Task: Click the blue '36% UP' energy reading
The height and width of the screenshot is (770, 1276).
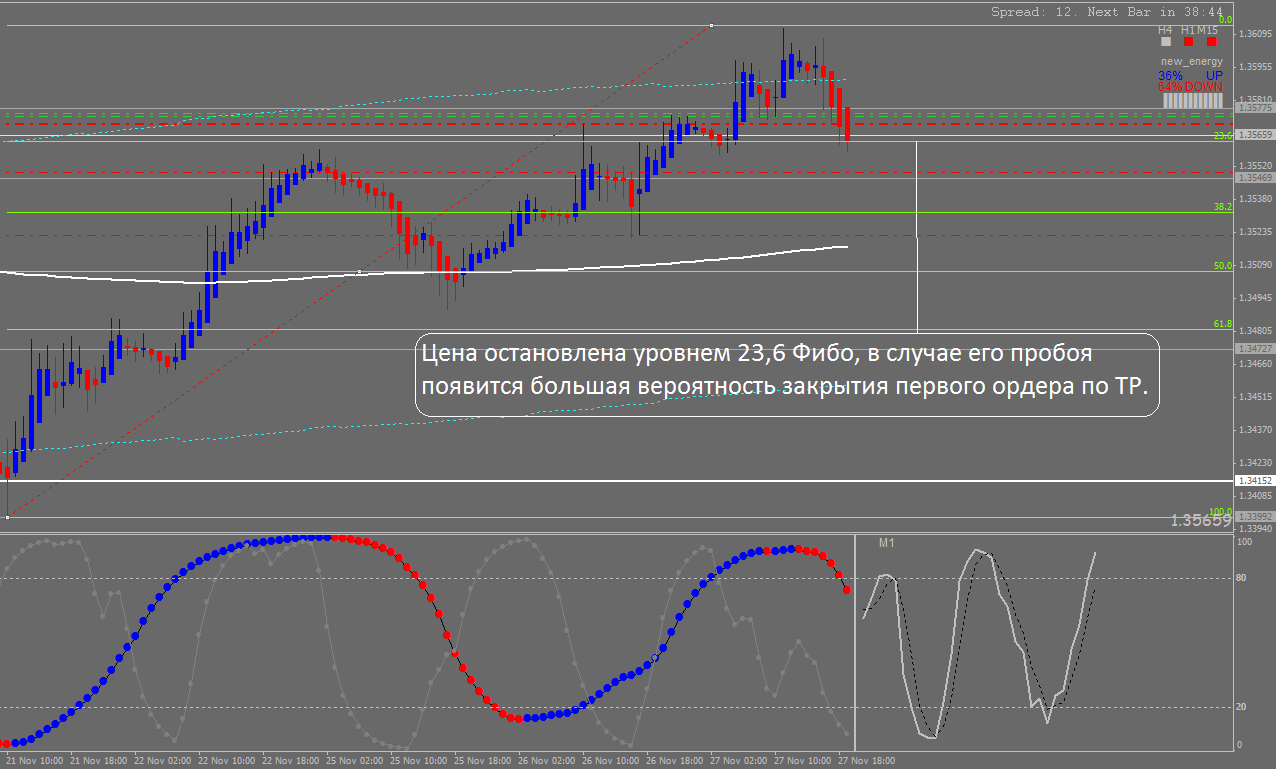Action: point(1190,75)
